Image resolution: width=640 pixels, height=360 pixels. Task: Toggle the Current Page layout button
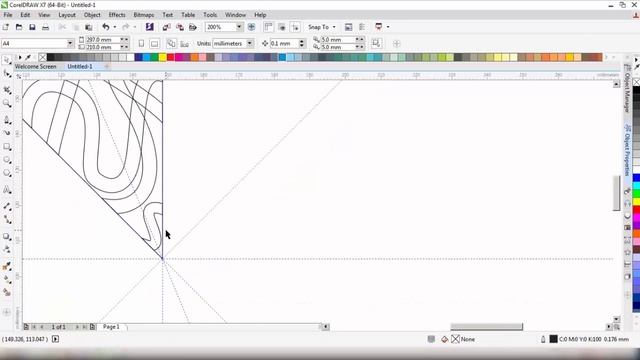pos(184,43)
